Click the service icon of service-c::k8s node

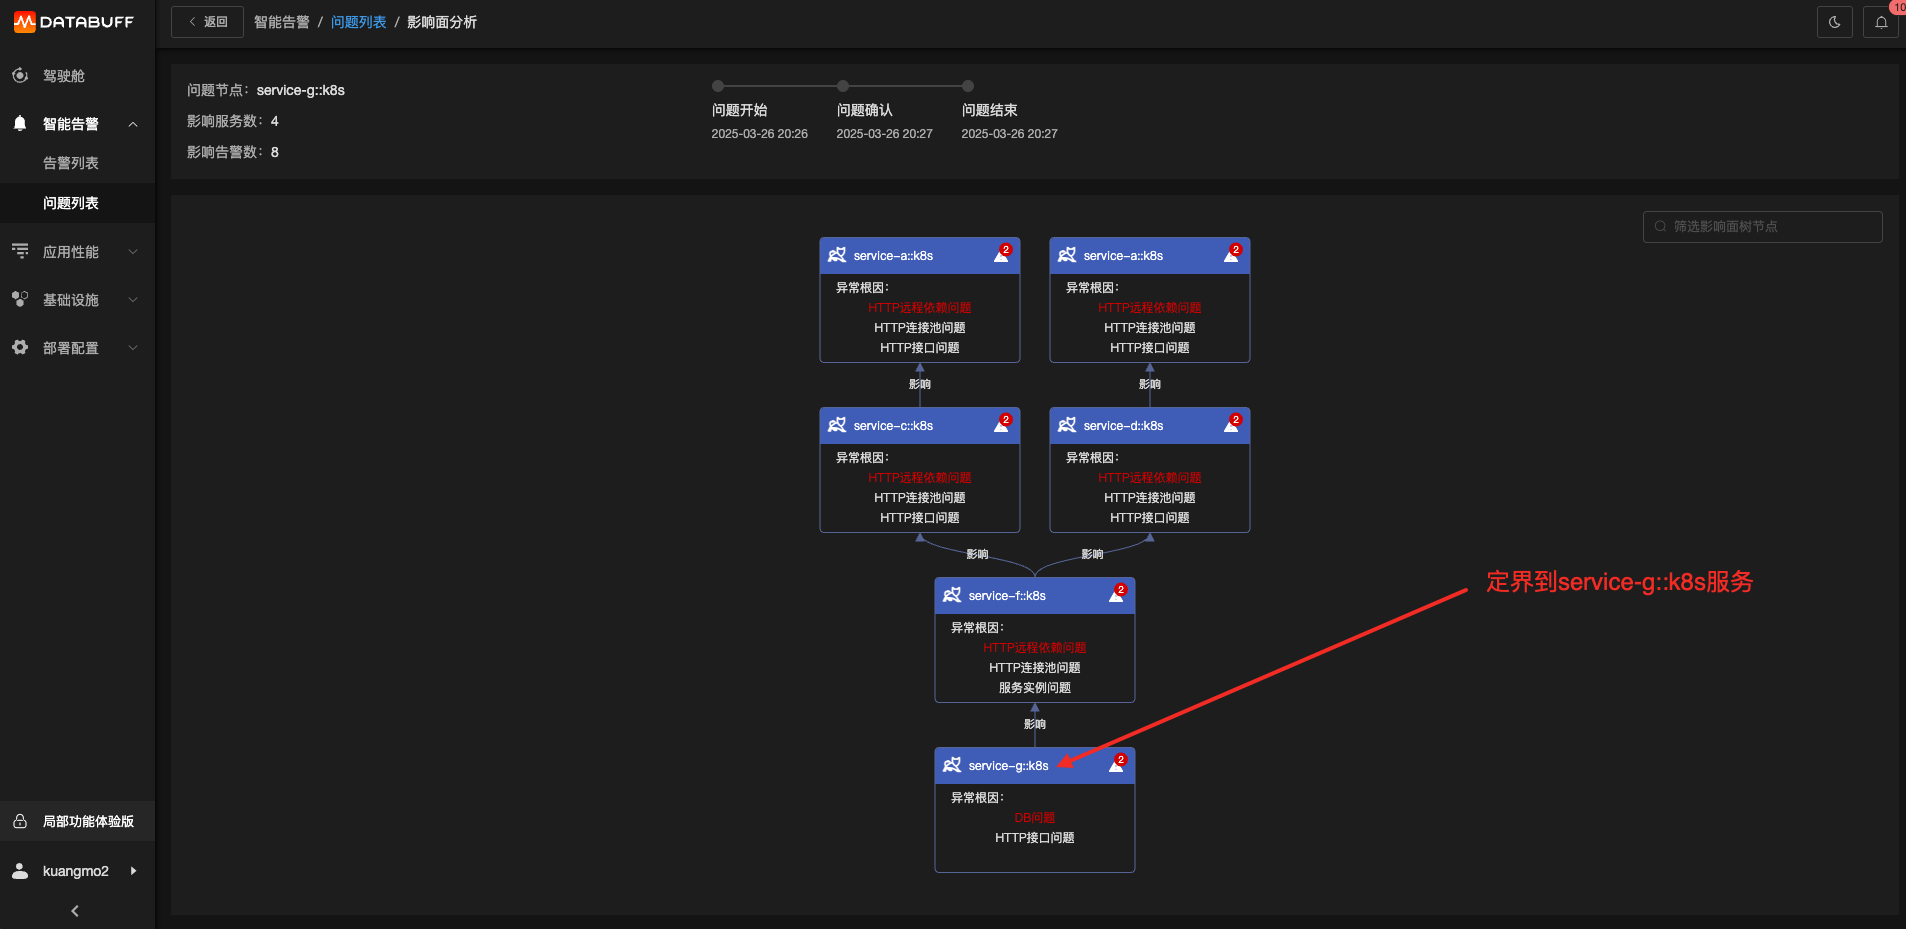coord(837,425)
